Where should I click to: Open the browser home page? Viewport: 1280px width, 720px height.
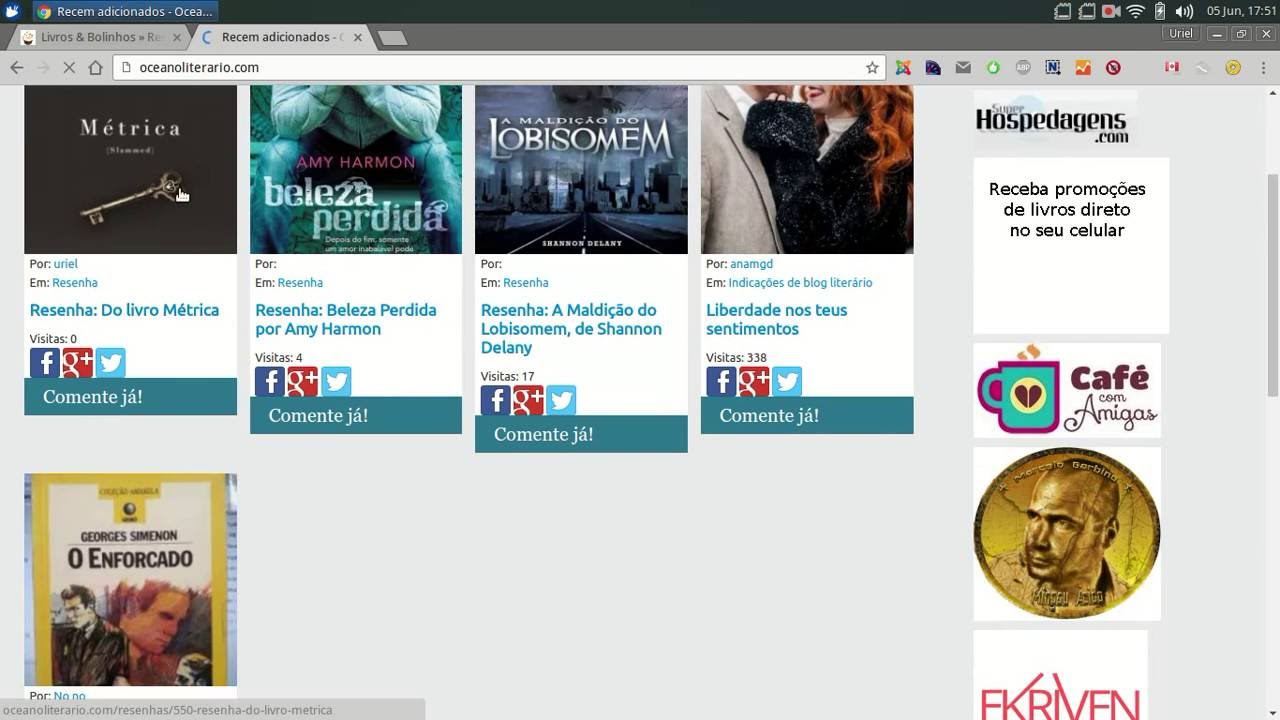pos(95,67)
